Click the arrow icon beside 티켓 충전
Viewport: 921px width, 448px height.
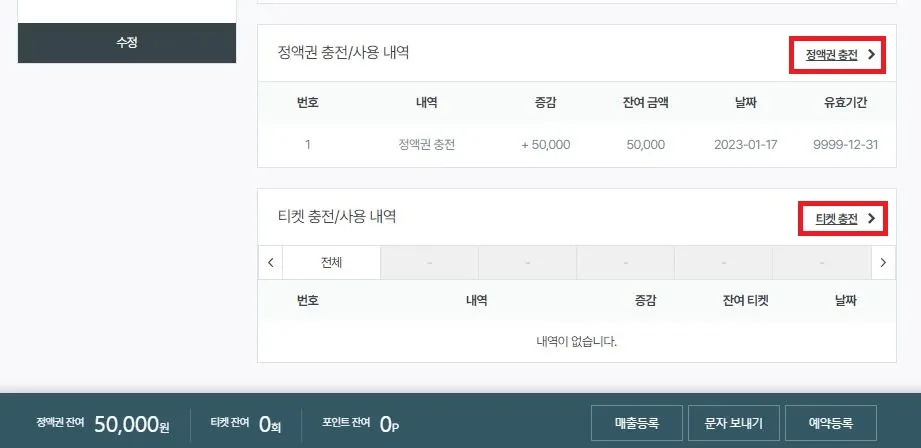(872, 218)
